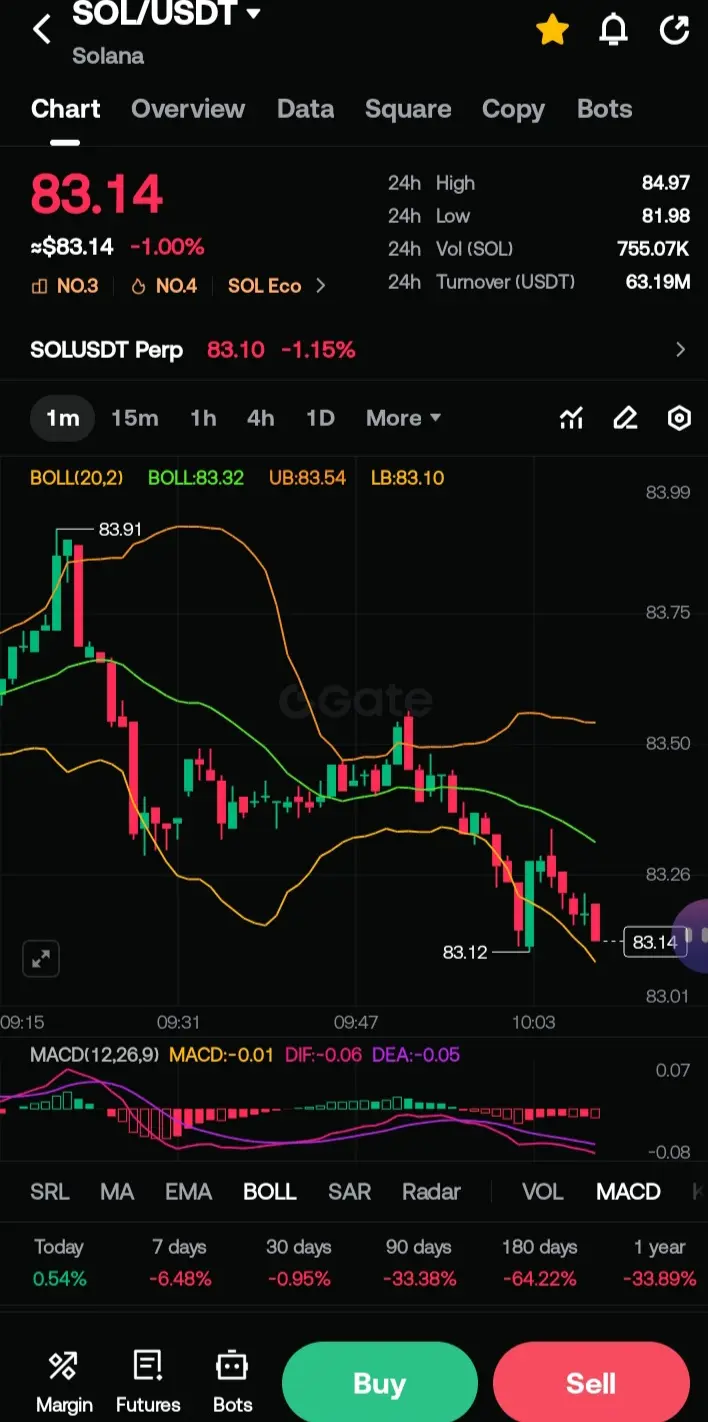
Task: Switch to the Bots tab
Action: pyautogui.click(x=605, y=109)
